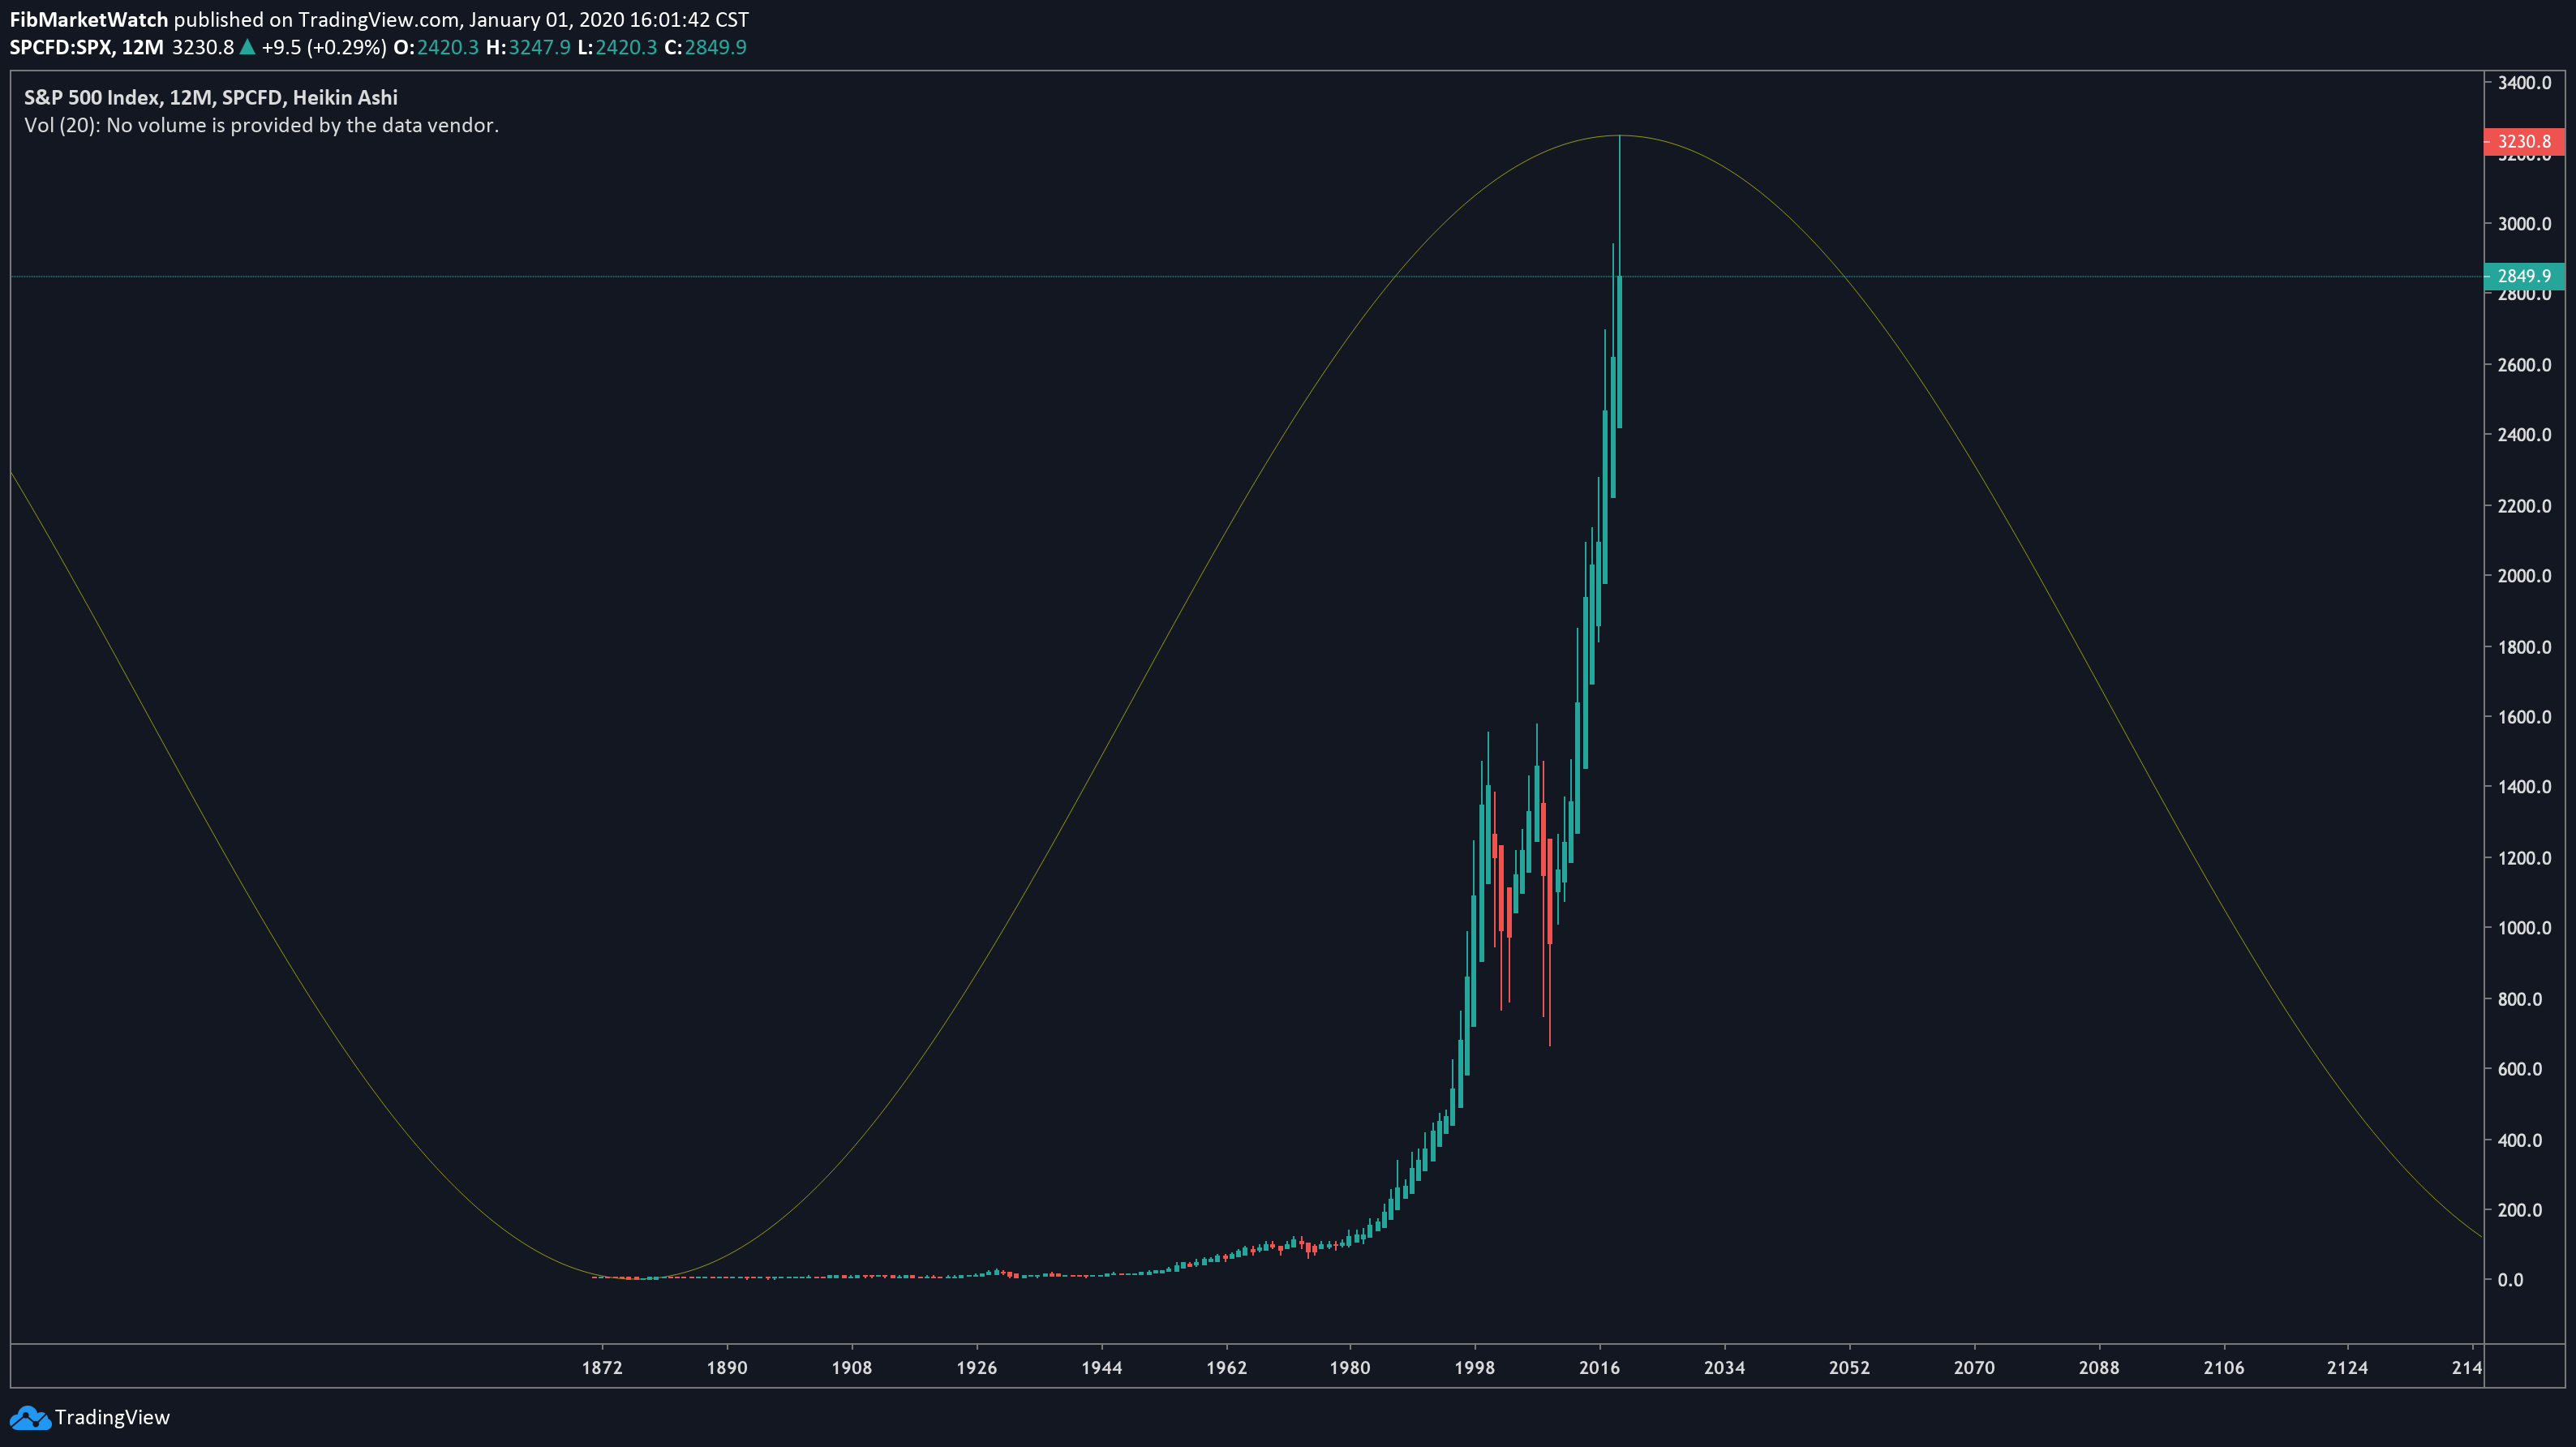Click the 2400.0 price axis label
Viewport: 2576px width, 1447px height.
coord(2524,435)
